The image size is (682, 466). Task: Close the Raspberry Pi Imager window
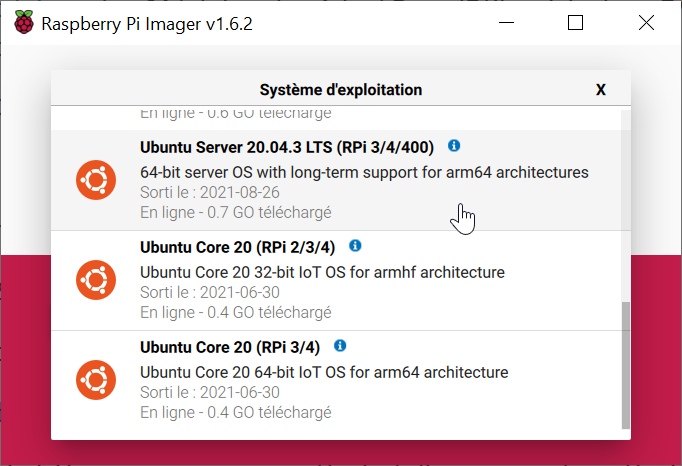[x=646, y=23]
